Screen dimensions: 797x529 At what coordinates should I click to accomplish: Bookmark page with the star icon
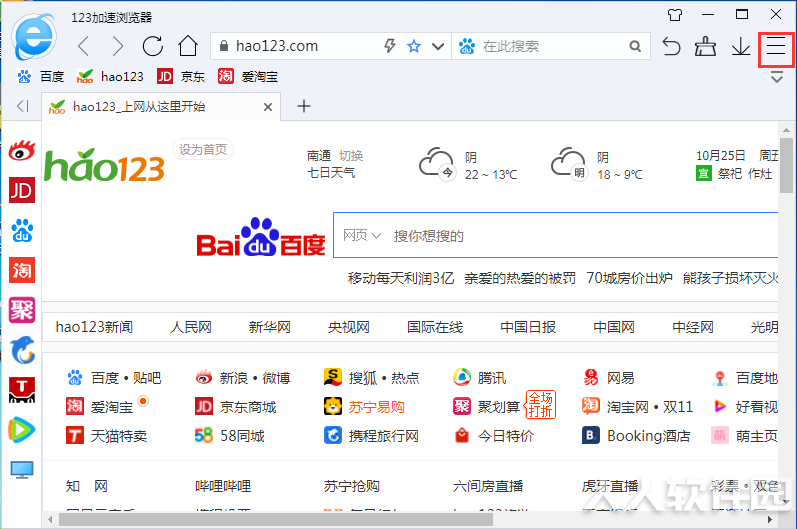(x=414, y=47)
